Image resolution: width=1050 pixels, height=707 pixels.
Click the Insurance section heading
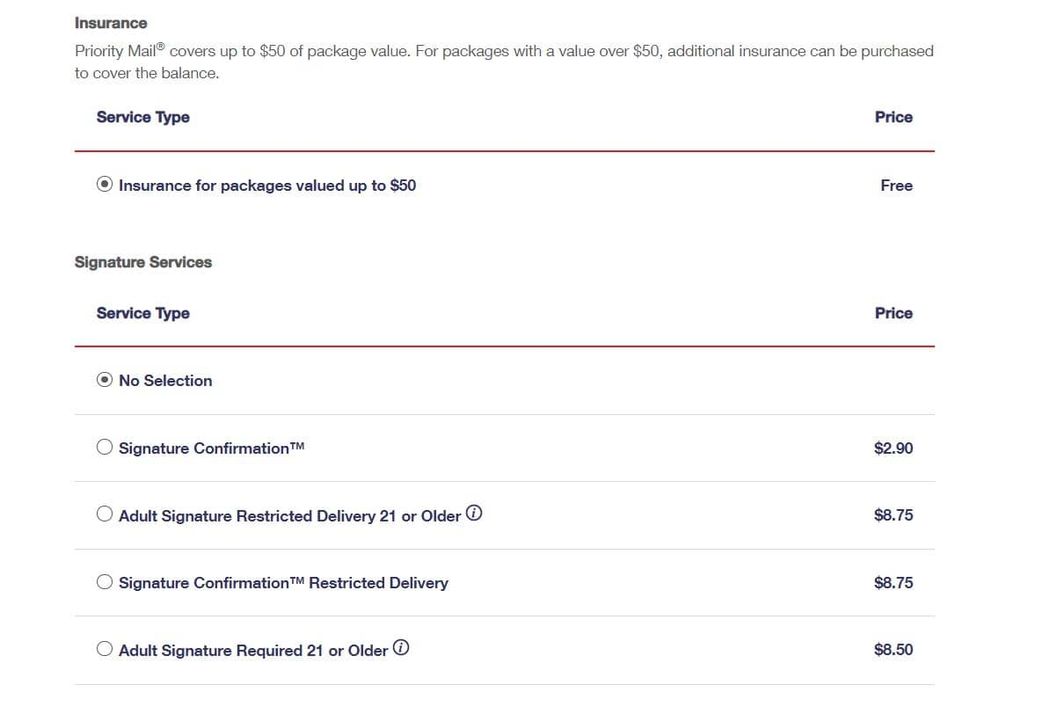[111, 23]
